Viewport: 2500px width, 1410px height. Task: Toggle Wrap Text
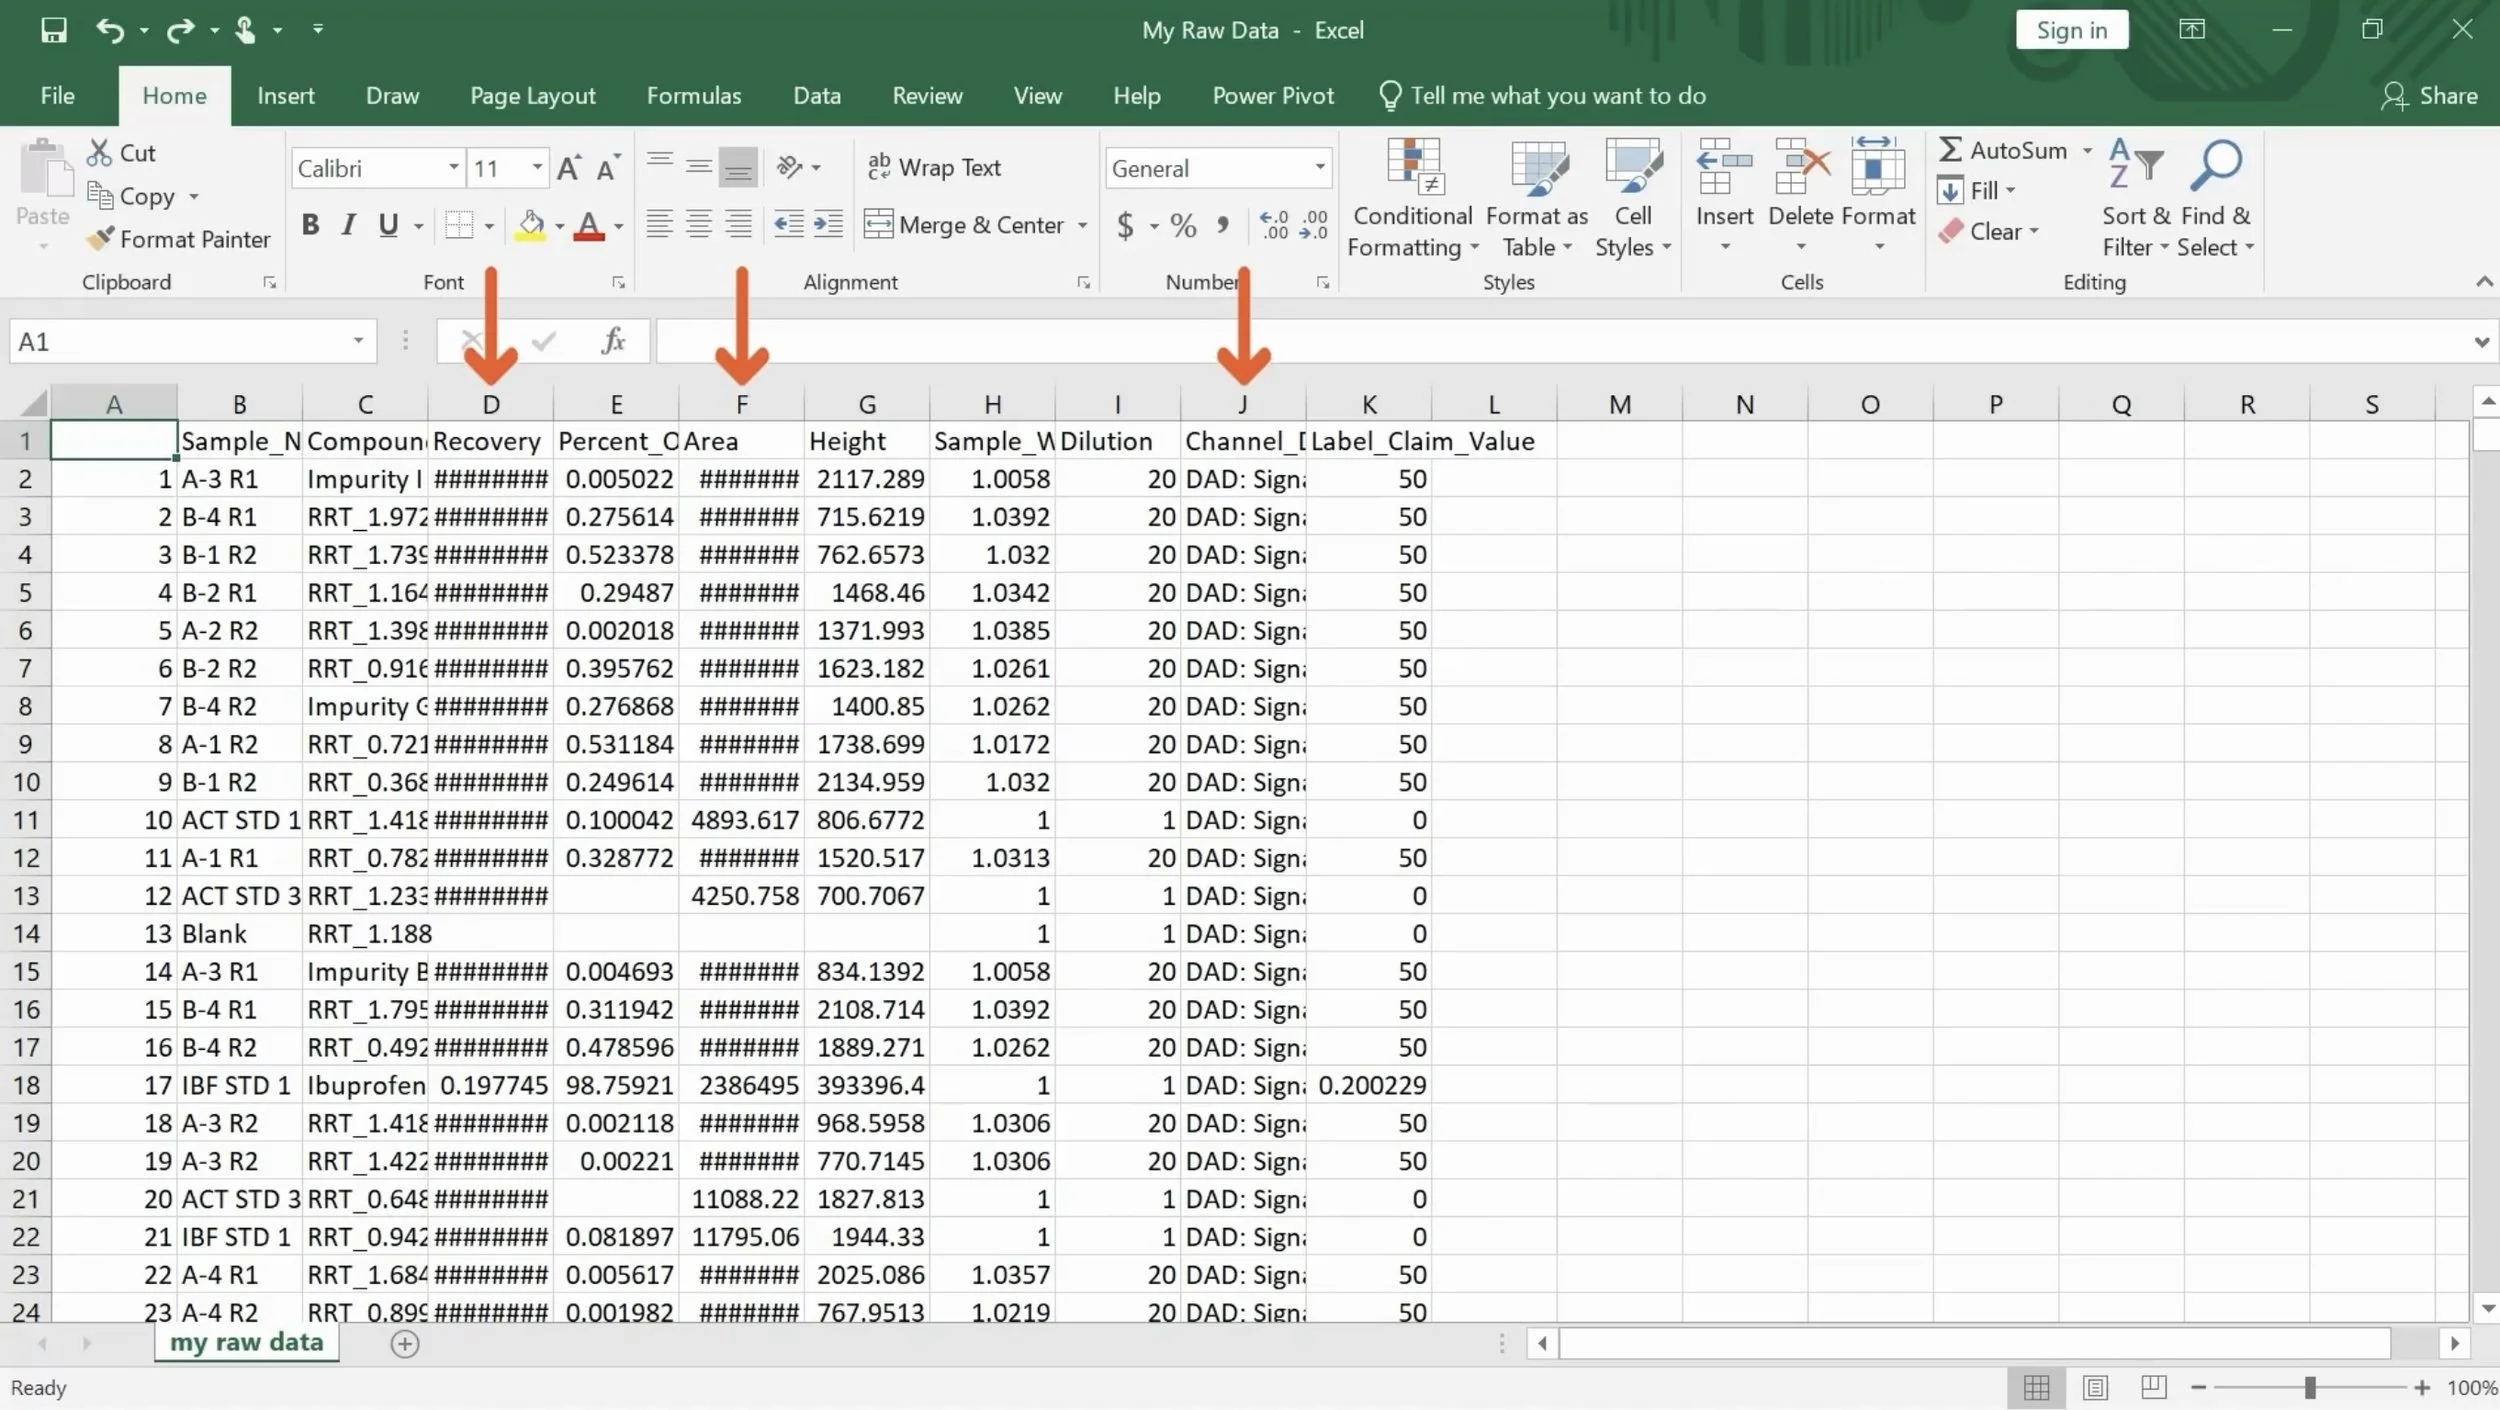coord(934,167)
